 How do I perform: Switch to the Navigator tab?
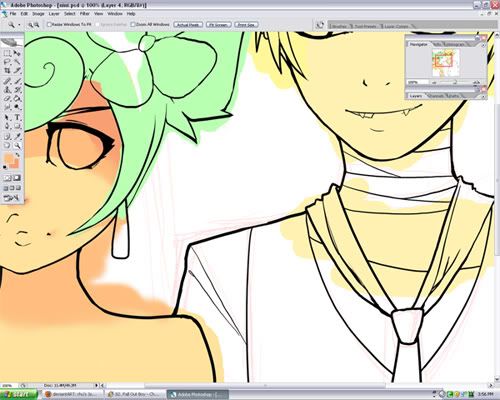[x=418, y=44]
